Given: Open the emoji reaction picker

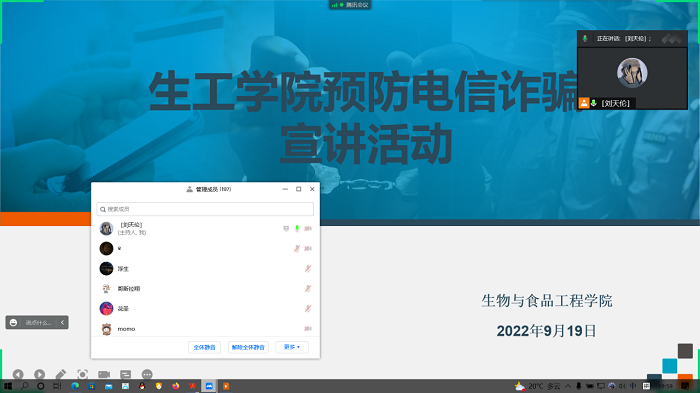Looking at the screenshot, I should (x=13, y=322).
